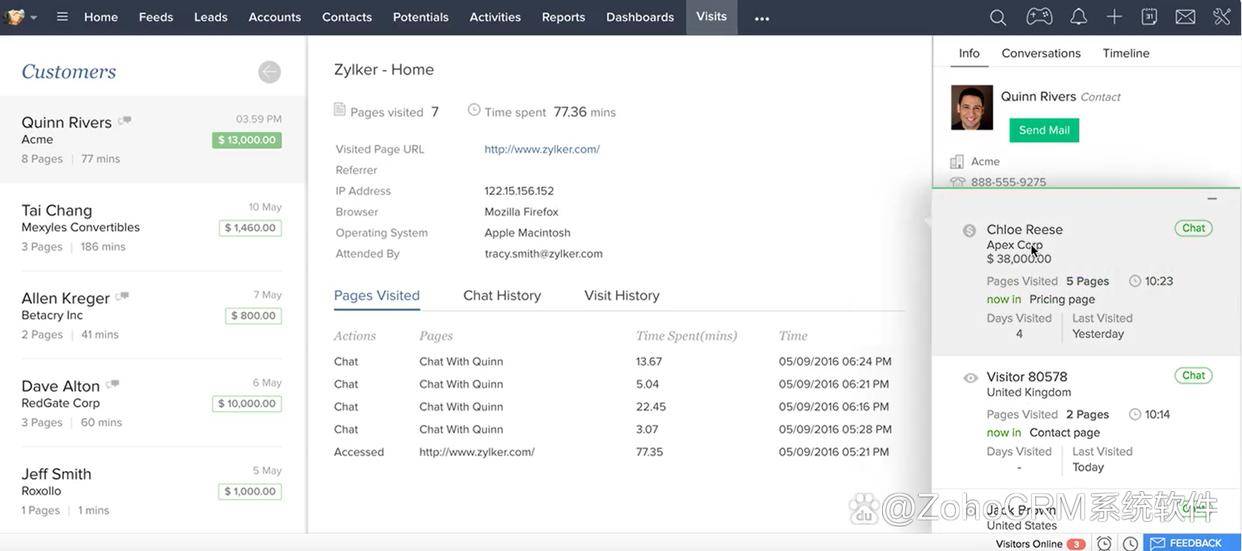Open the Accounts module
The width and height of the screenshot is (1242, 551).
(275, 17)
